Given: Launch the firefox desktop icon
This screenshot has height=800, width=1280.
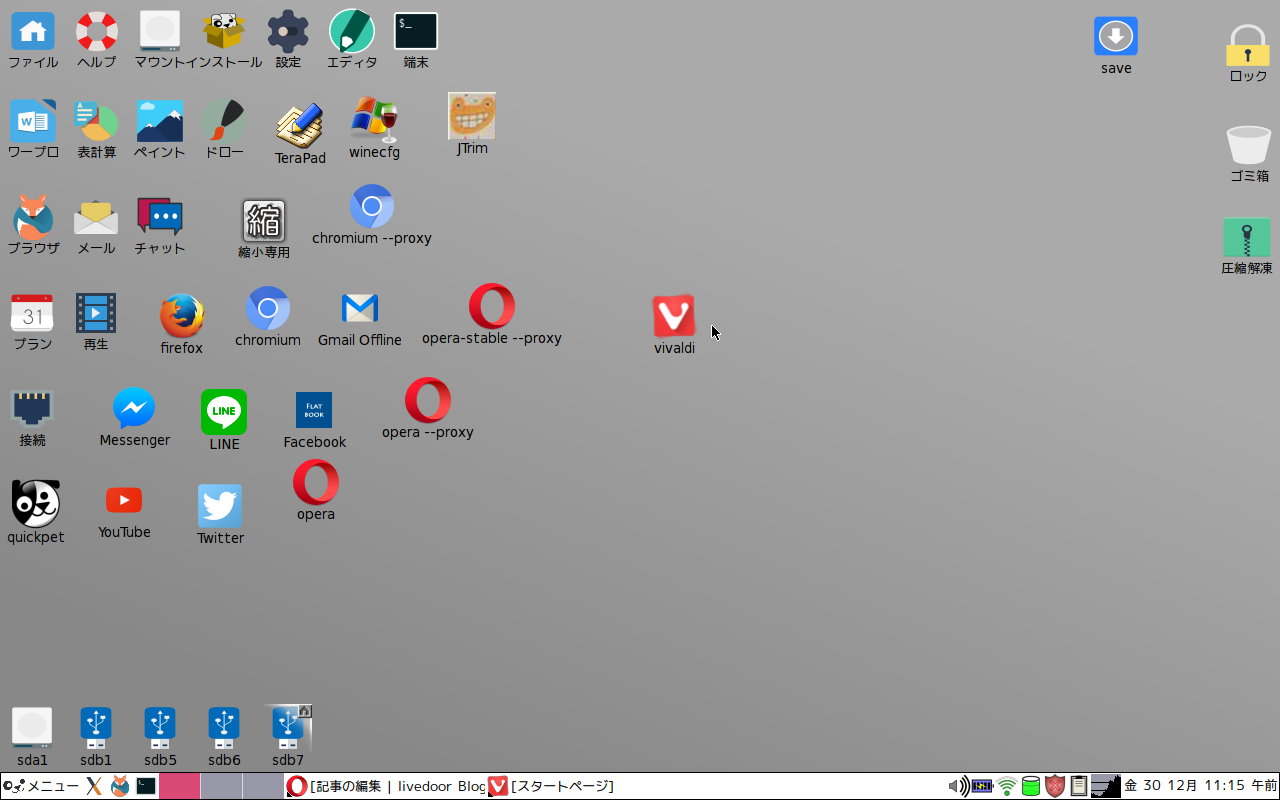Looking at the screenshot, I should coord(182,316).
